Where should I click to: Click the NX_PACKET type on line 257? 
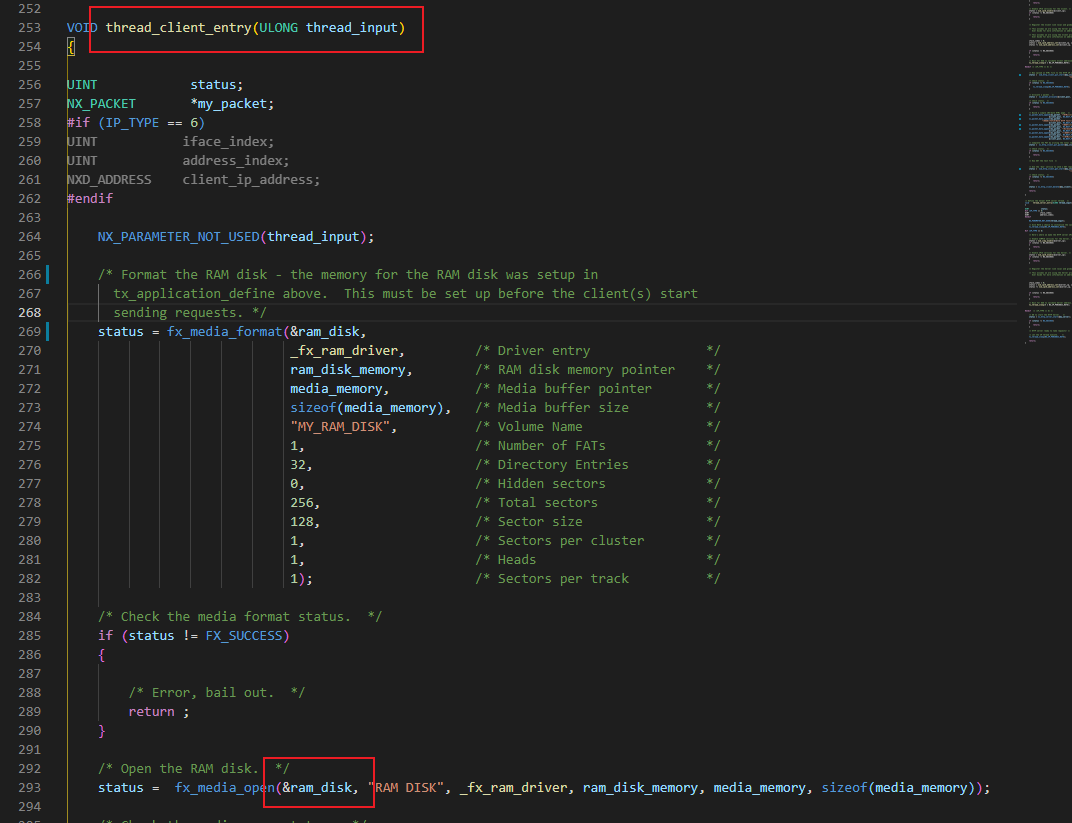(101, 104)
